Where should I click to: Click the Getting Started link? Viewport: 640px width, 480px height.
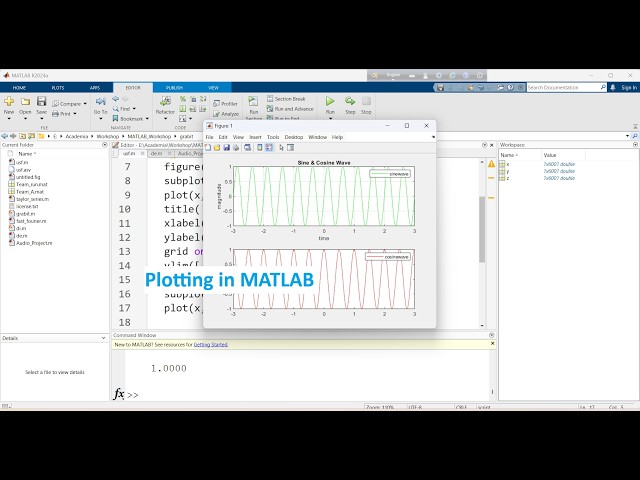click(x=211, y=344)
